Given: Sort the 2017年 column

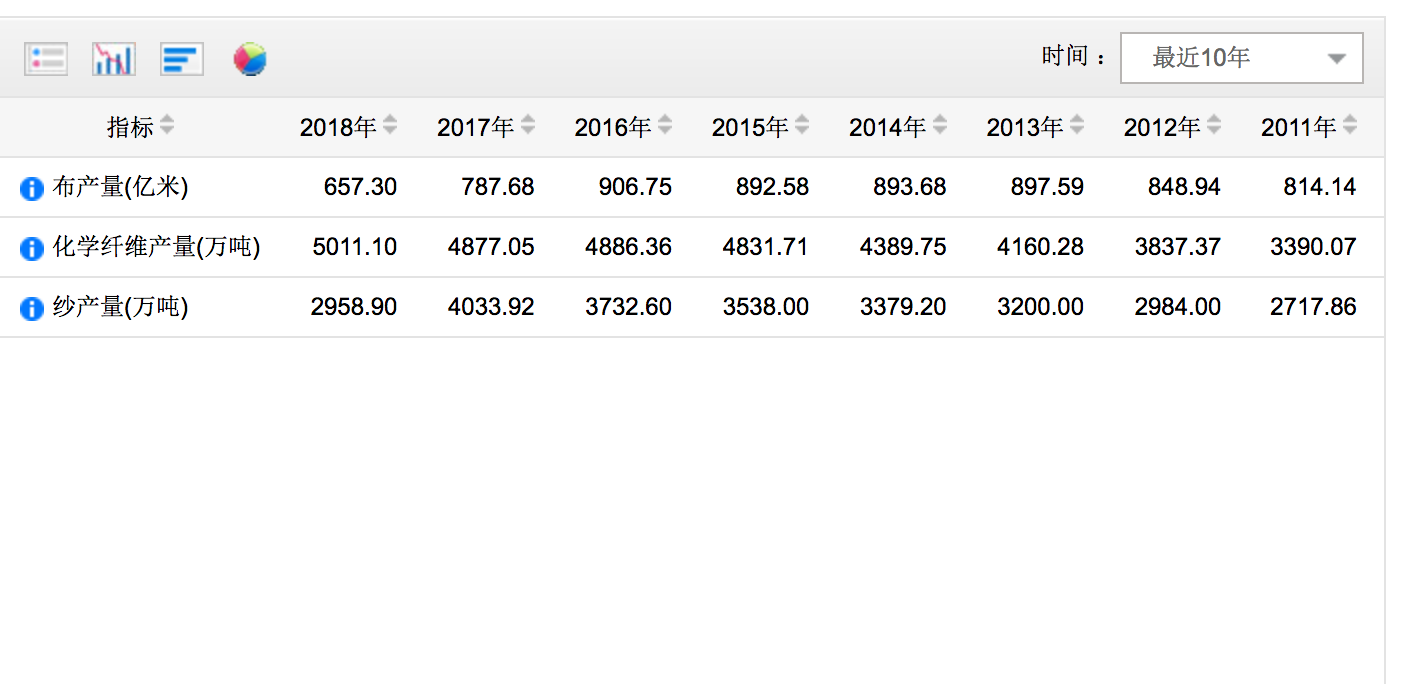Looking at the screenshot, I should pyautogui.click(x=527, y=126).
